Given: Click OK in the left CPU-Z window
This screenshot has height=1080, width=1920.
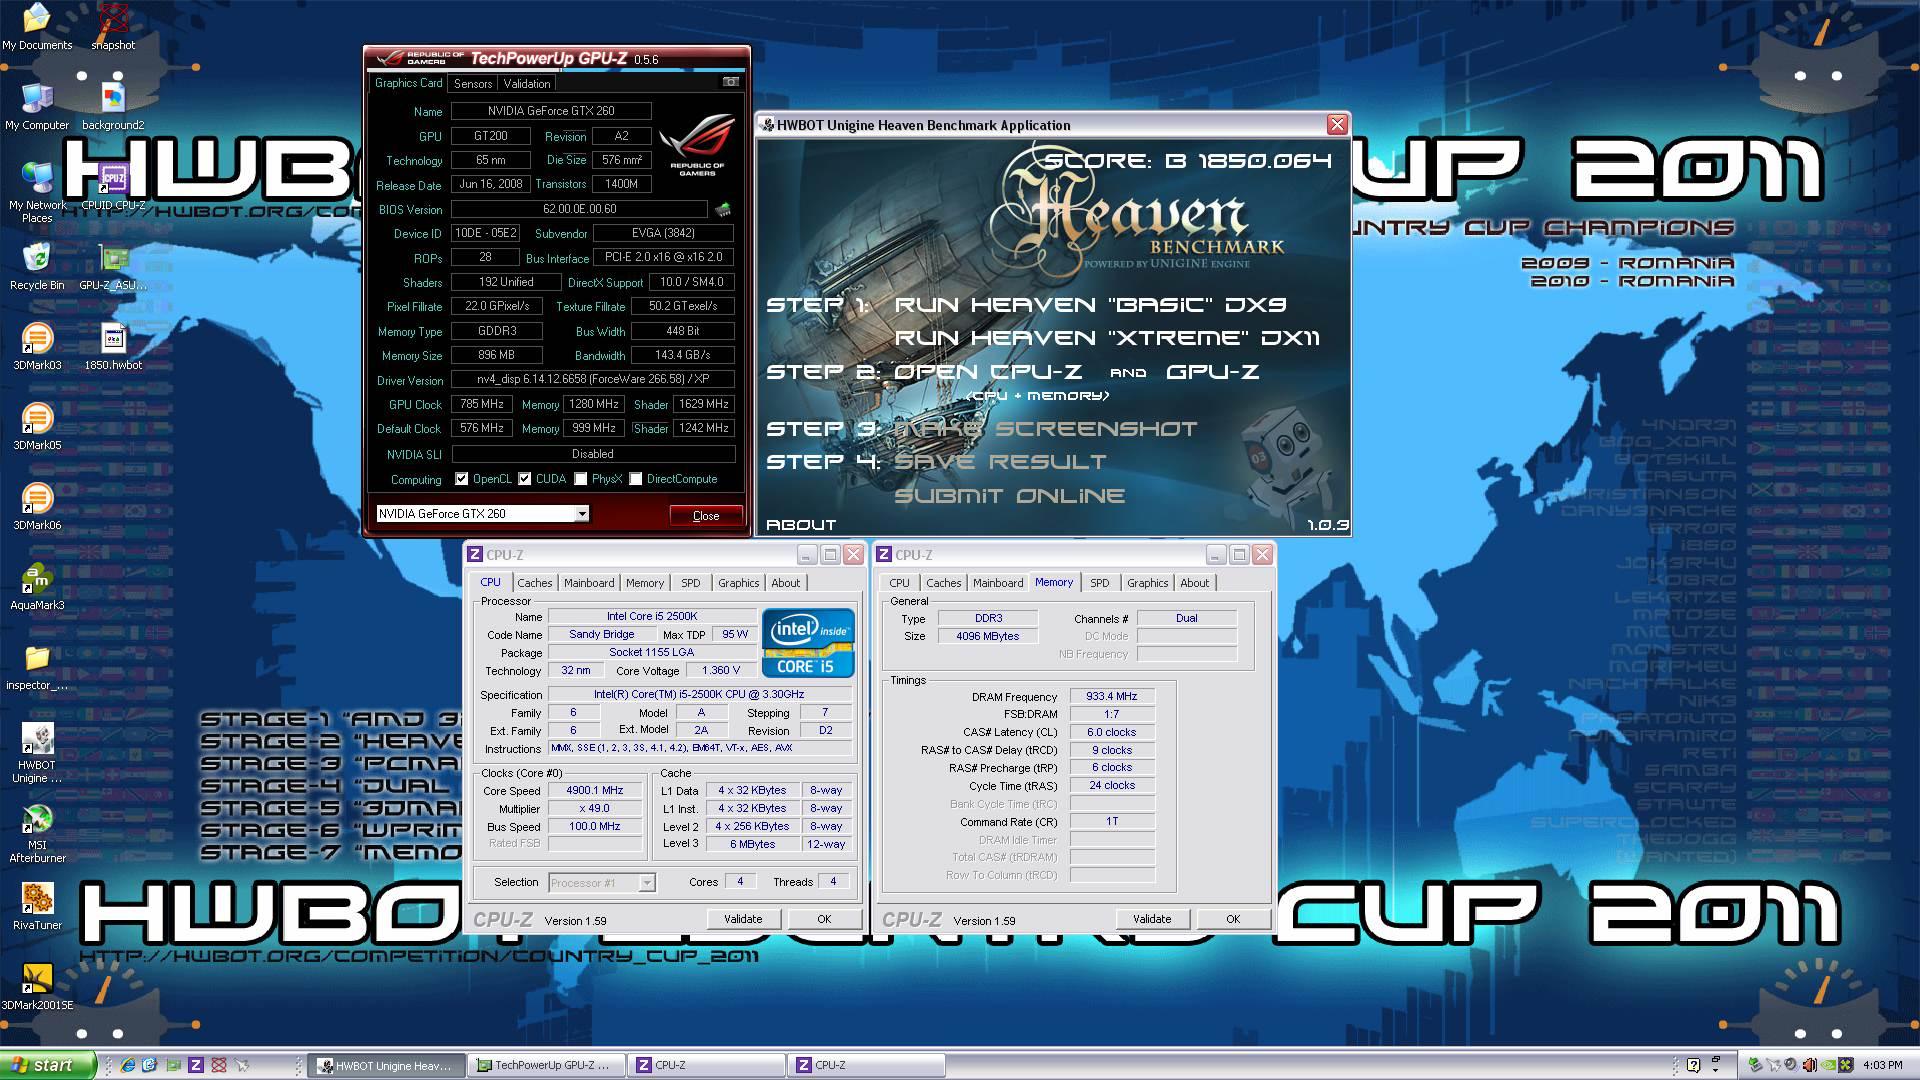Looking at the screenshot, I should pos(824,919).
